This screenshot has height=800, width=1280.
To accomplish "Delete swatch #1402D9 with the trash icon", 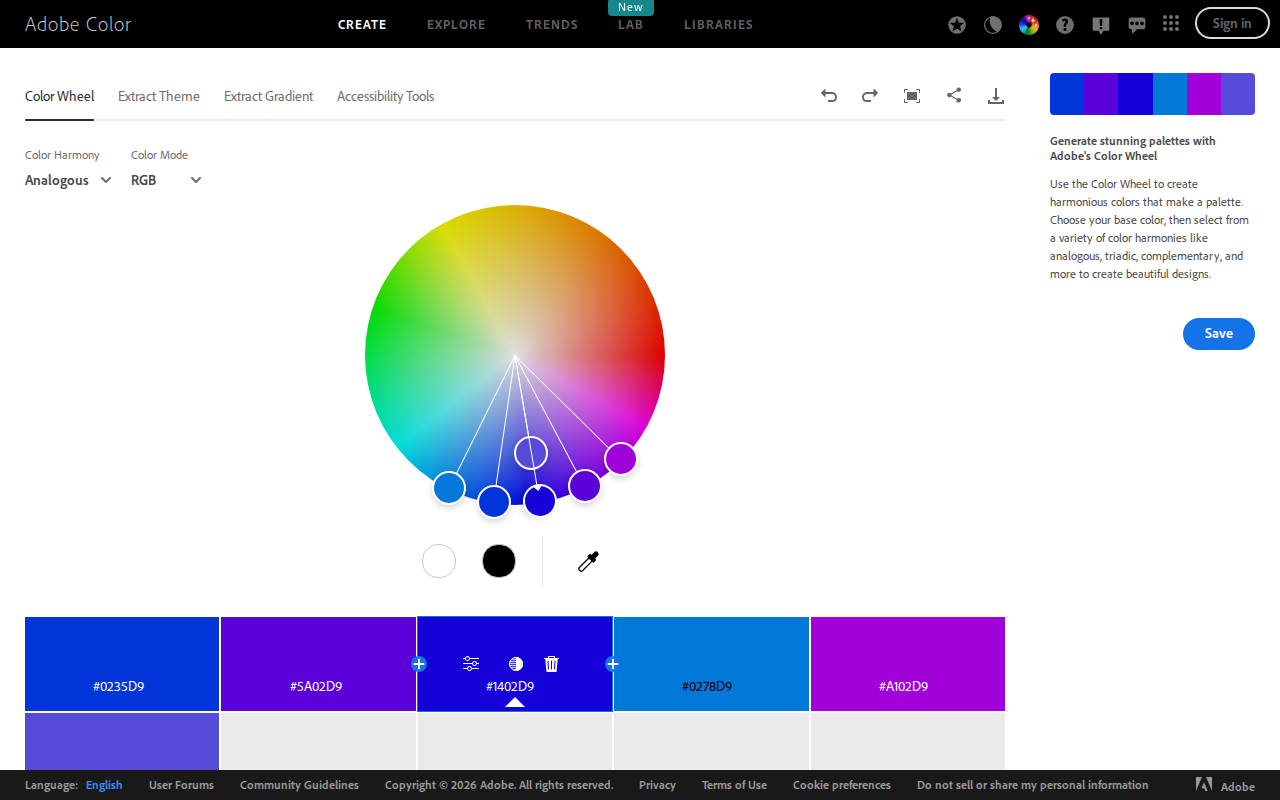I will point(551,664).
